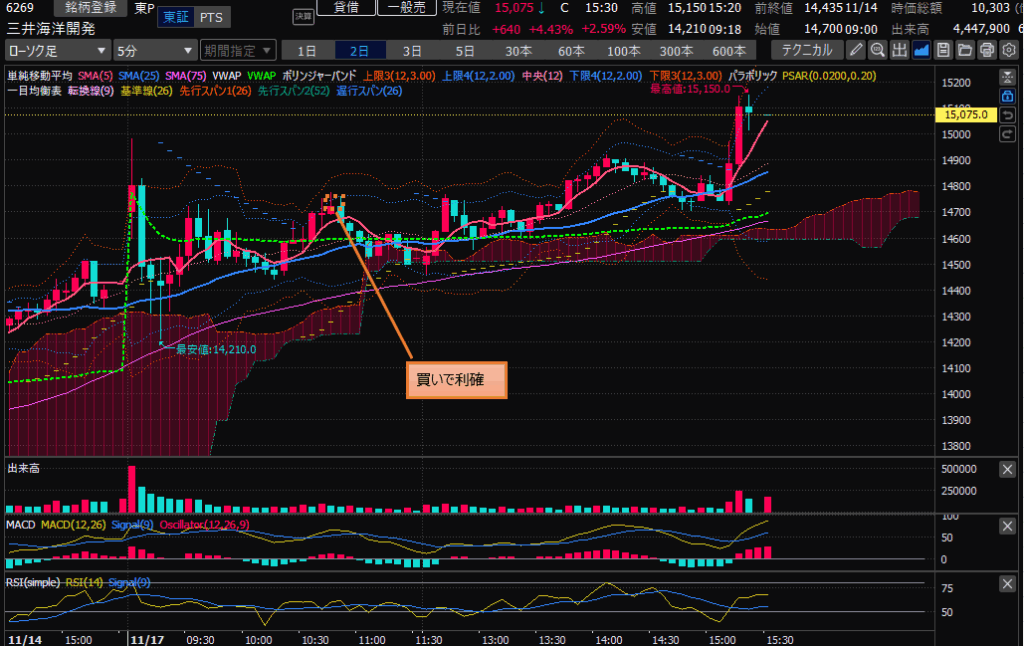The image size is (1024, 646).
Task: Print the chart using printer icon
Action: pos(987,49)
